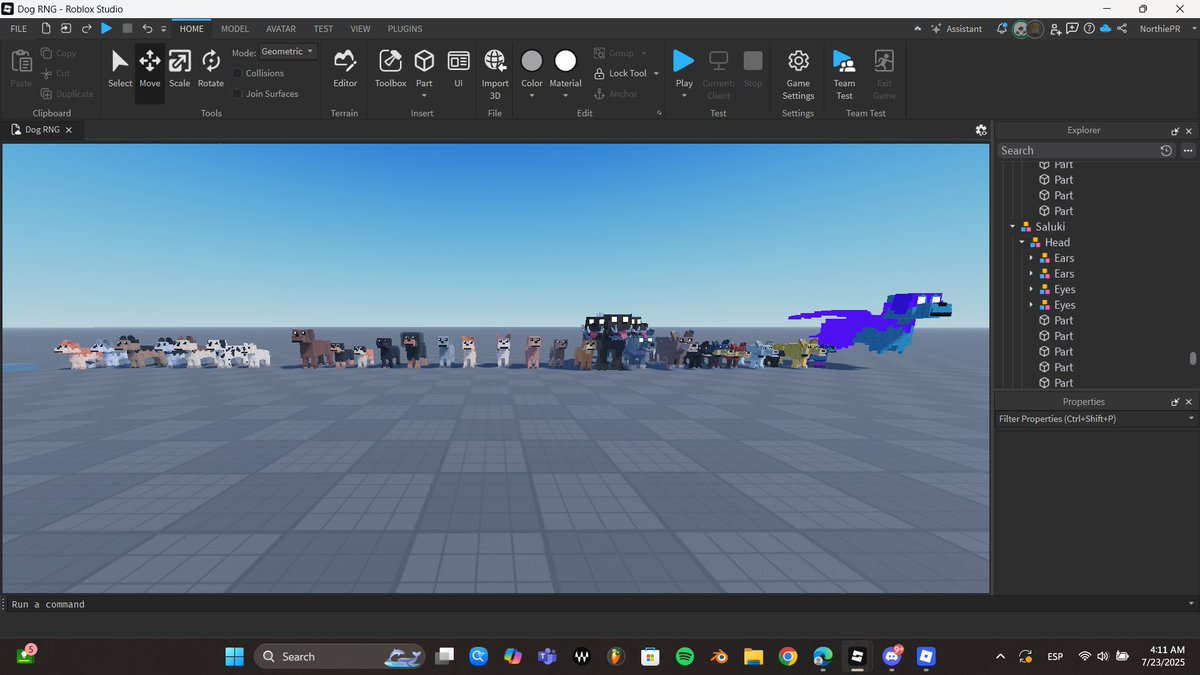
Task: Click the gray Color swatch
Action: tap(532, 62)
